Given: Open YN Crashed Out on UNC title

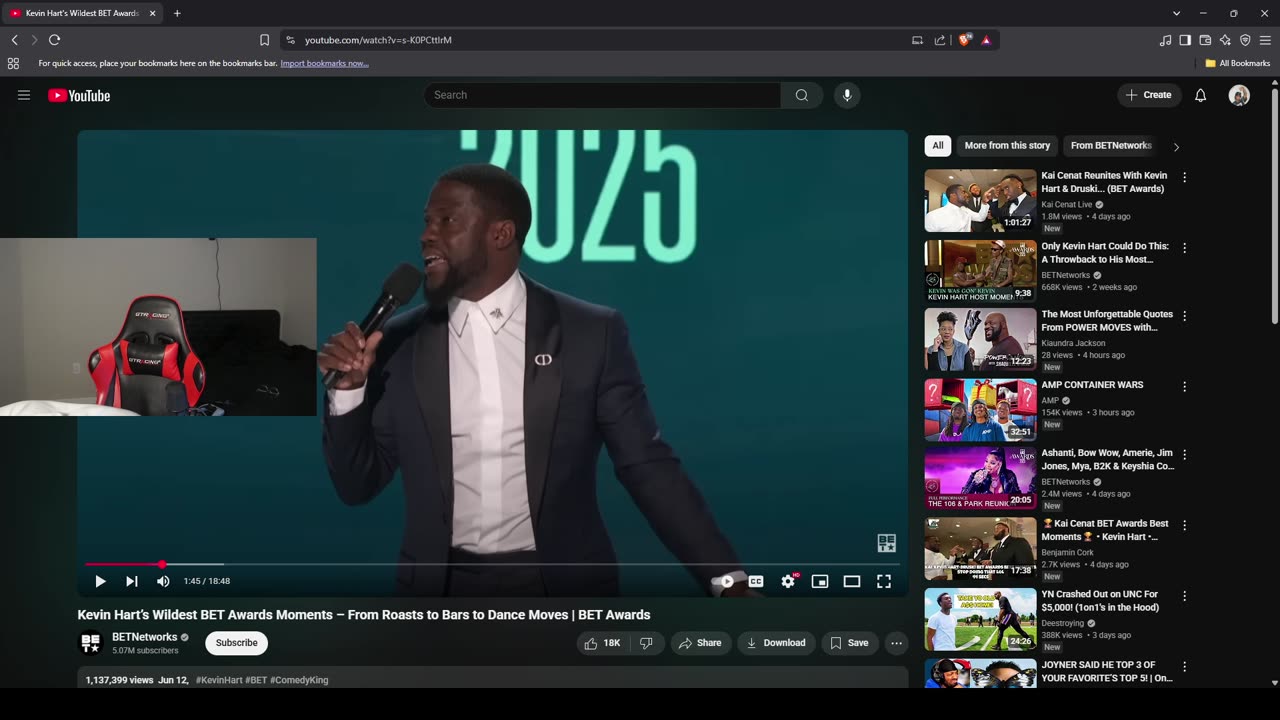Looking at the screenshot, I should coord(1100,601).
